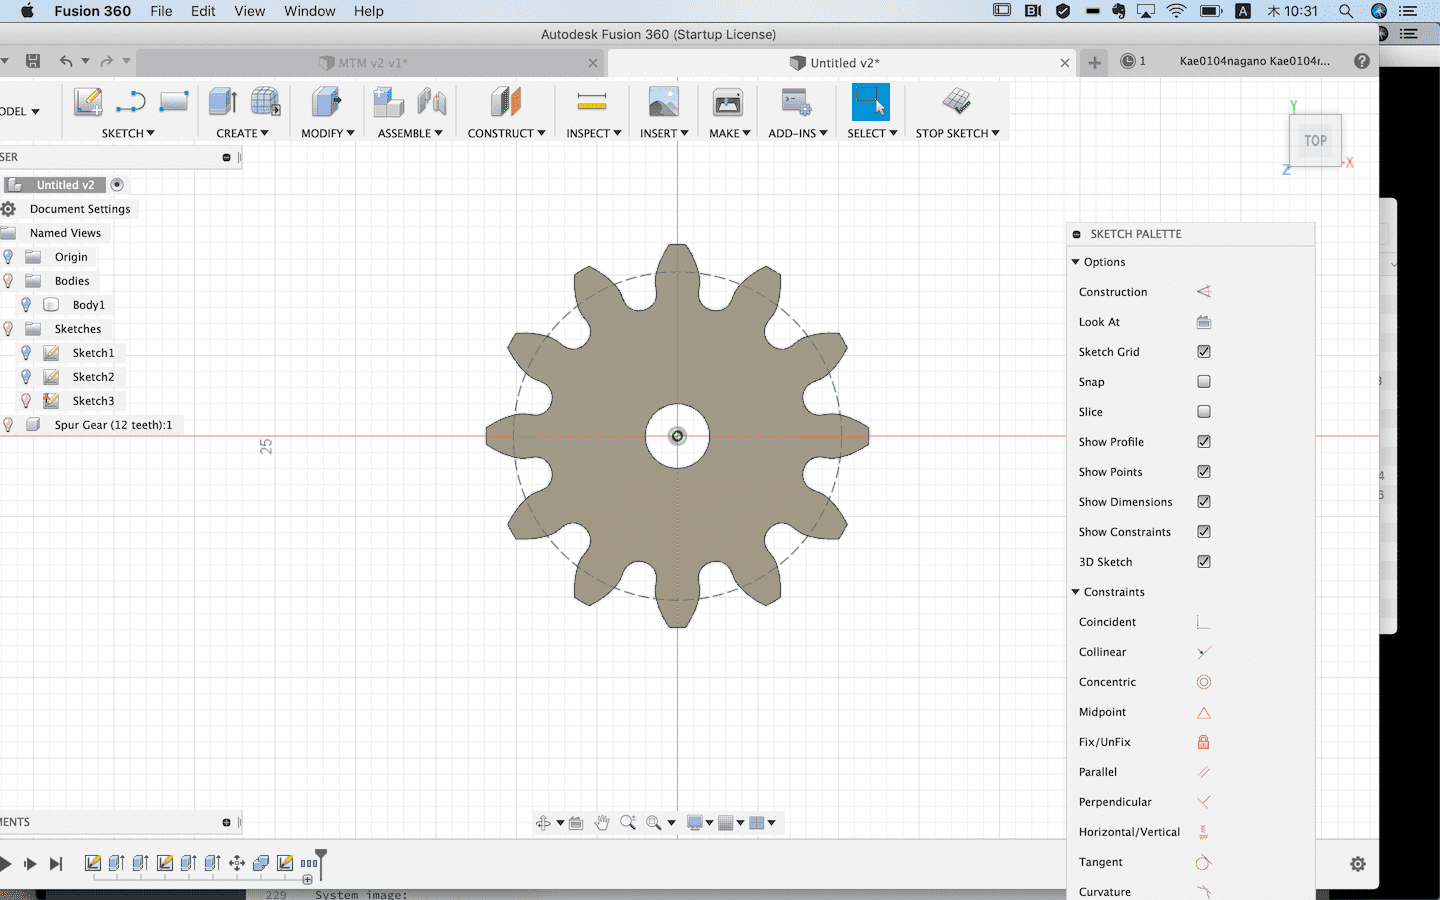Click the Stop Sketch icon

point(957,101)
